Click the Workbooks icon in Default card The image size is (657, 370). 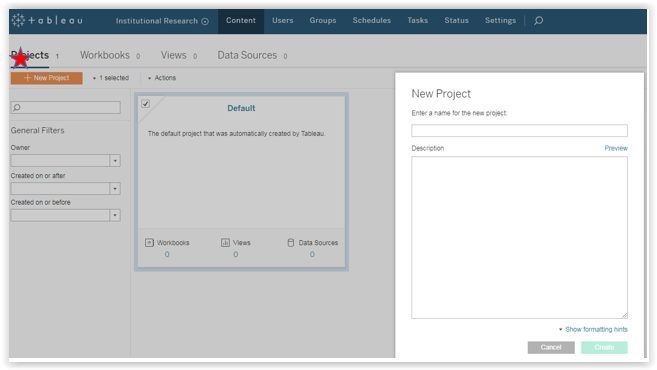(149, 243)
